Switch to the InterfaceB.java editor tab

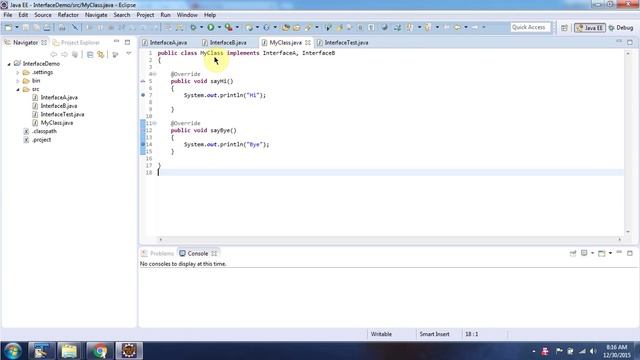(x=224, y=42)
